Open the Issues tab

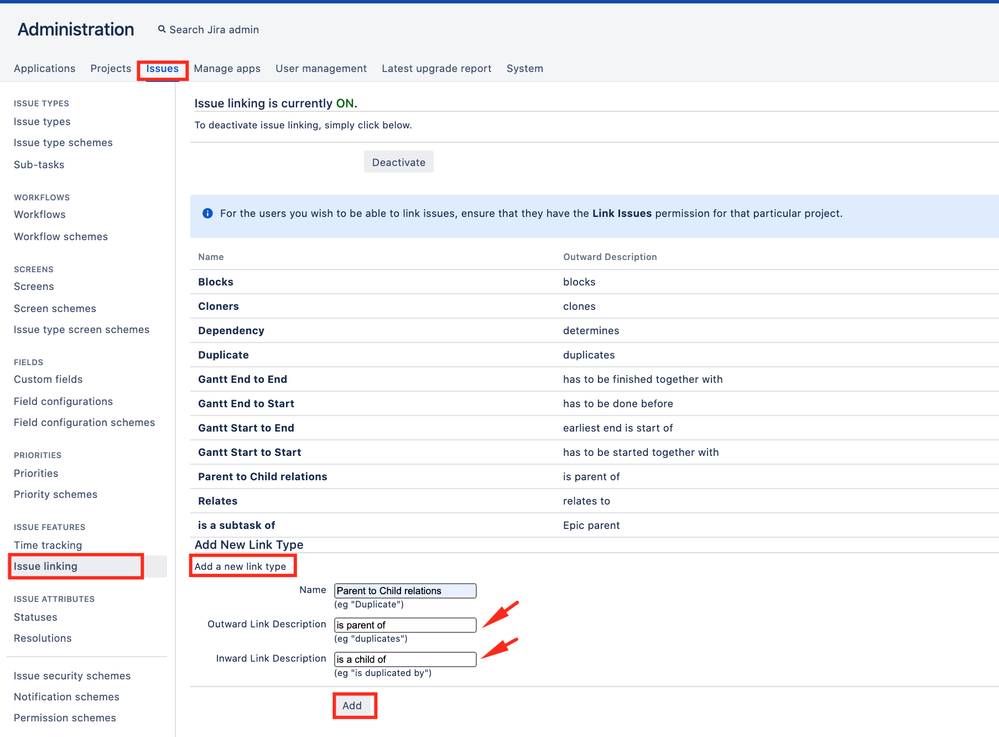tap(162, 69)
